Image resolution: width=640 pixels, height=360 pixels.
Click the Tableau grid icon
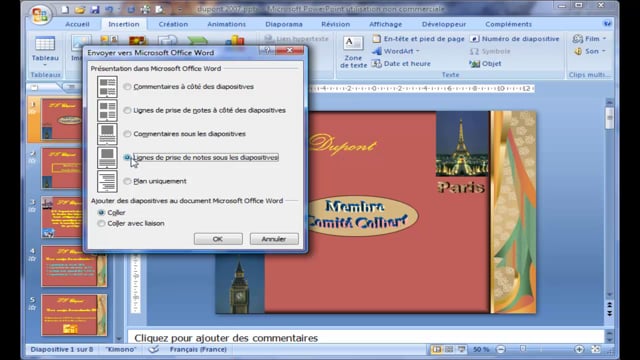tap(45, 44)
